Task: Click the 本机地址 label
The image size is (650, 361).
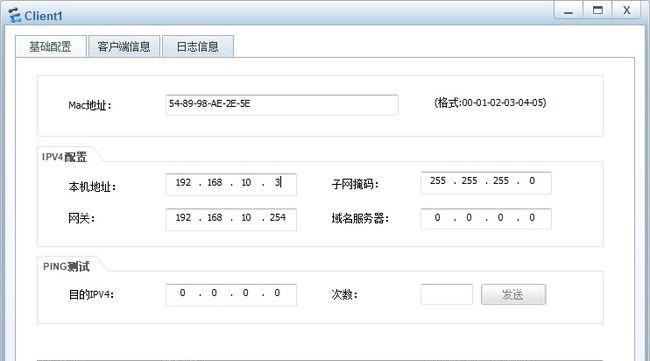Action: pyautogui.click(x=92, y=187)
